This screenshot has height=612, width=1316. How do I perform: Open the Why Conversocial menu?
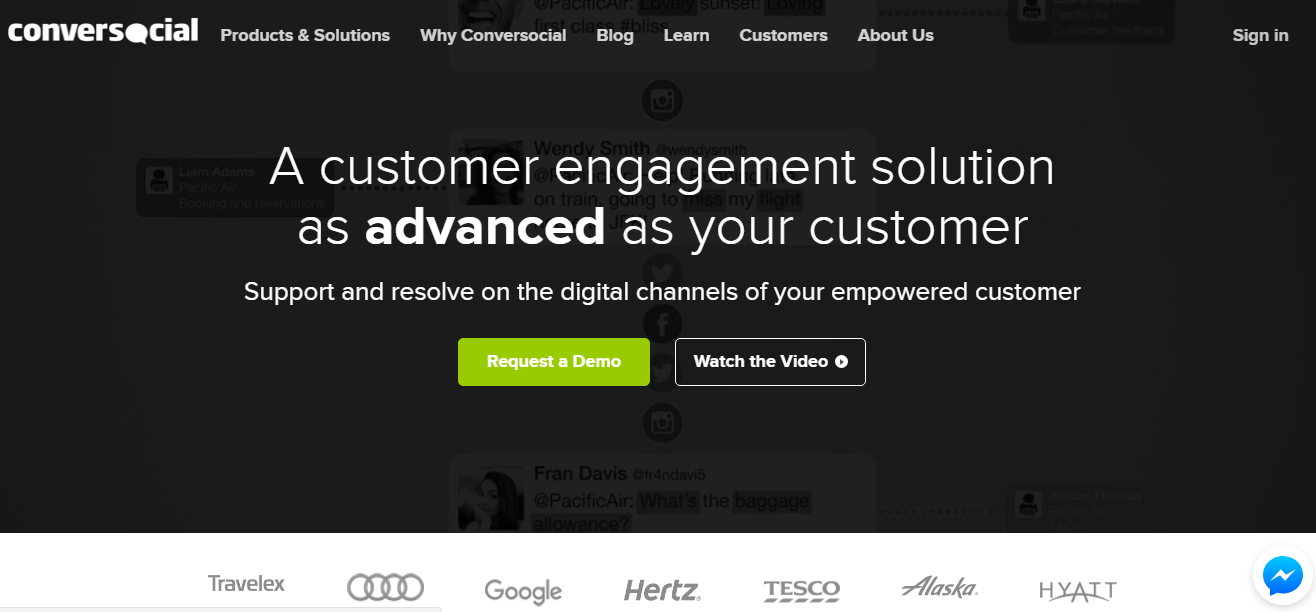pyautogui.click(x=493, y=35)
